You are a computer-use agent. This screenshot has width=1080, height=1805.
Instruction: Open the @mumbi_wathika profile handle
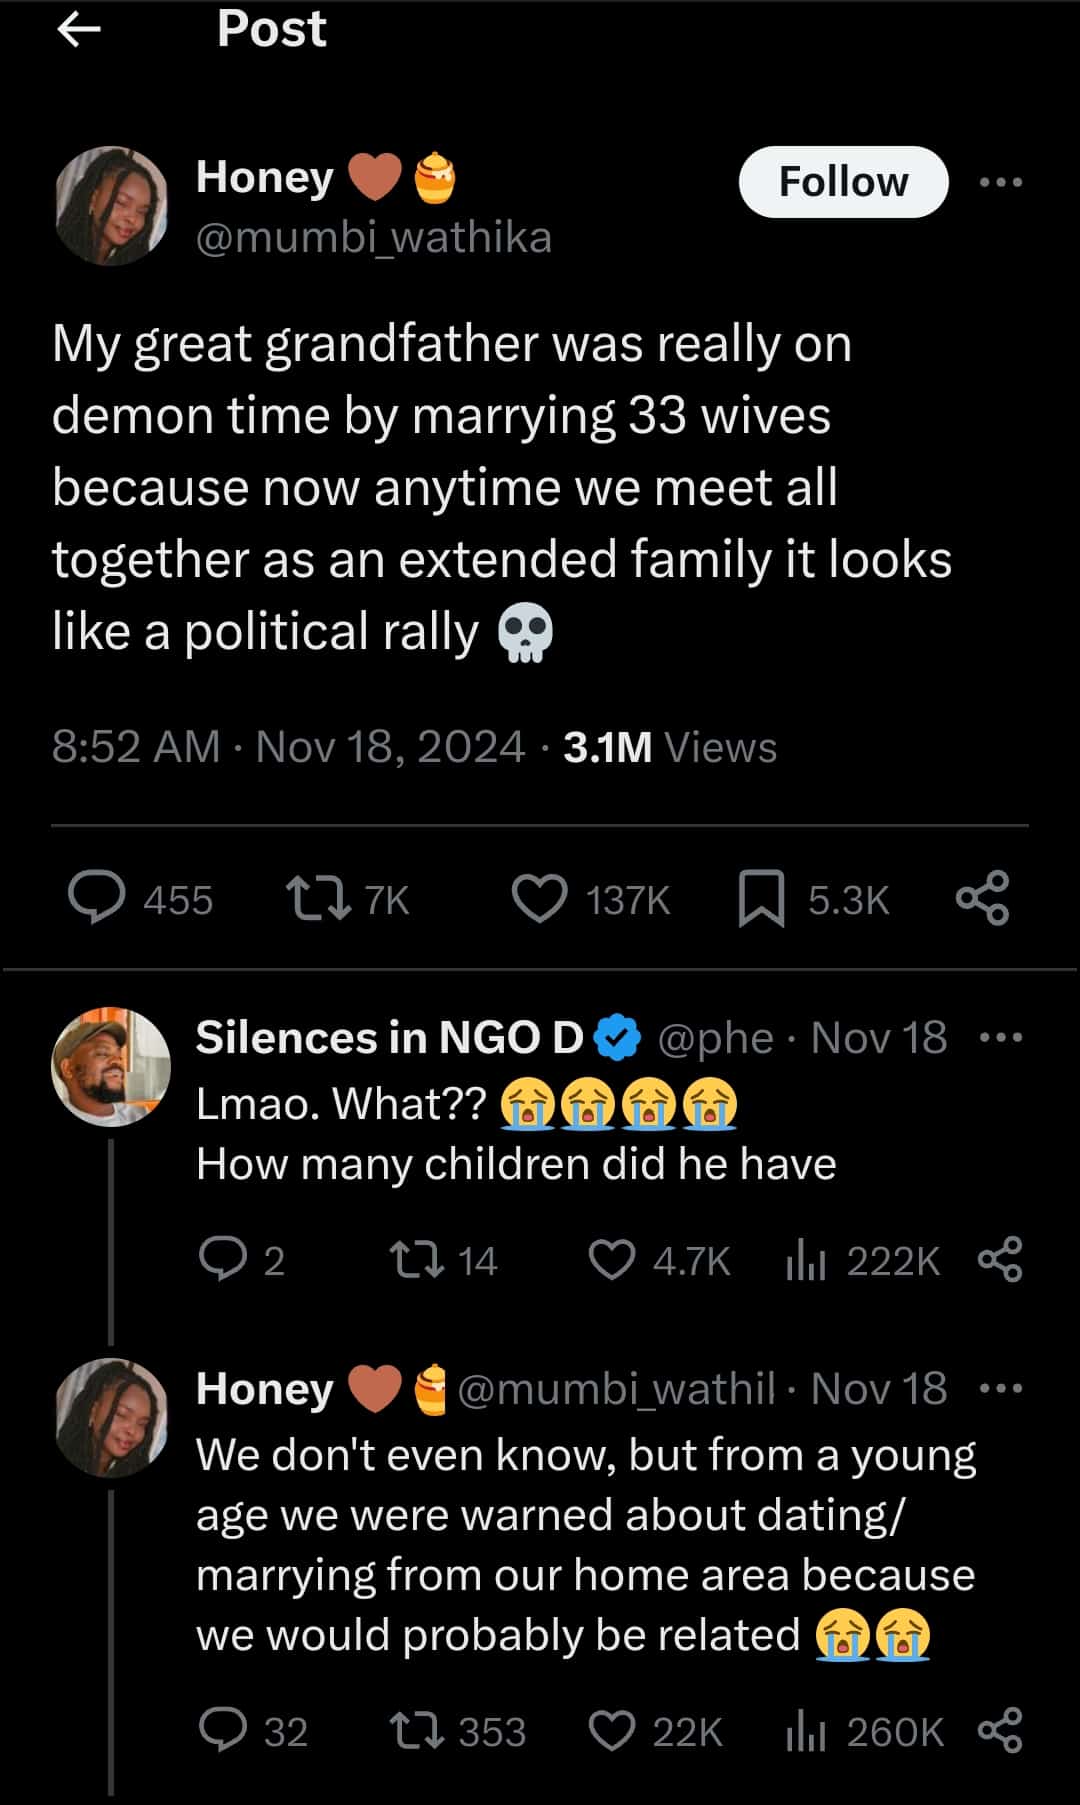tap(374, 238)
